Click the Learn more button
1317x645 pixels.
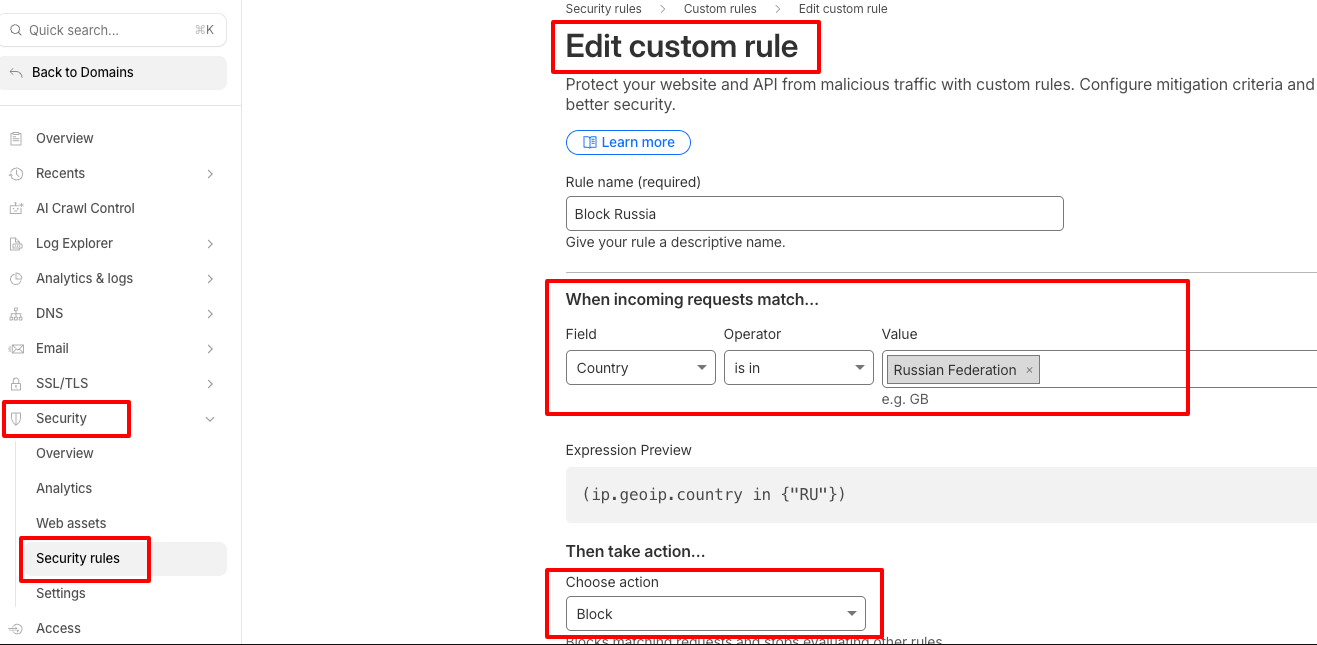(x=628, y=142)
